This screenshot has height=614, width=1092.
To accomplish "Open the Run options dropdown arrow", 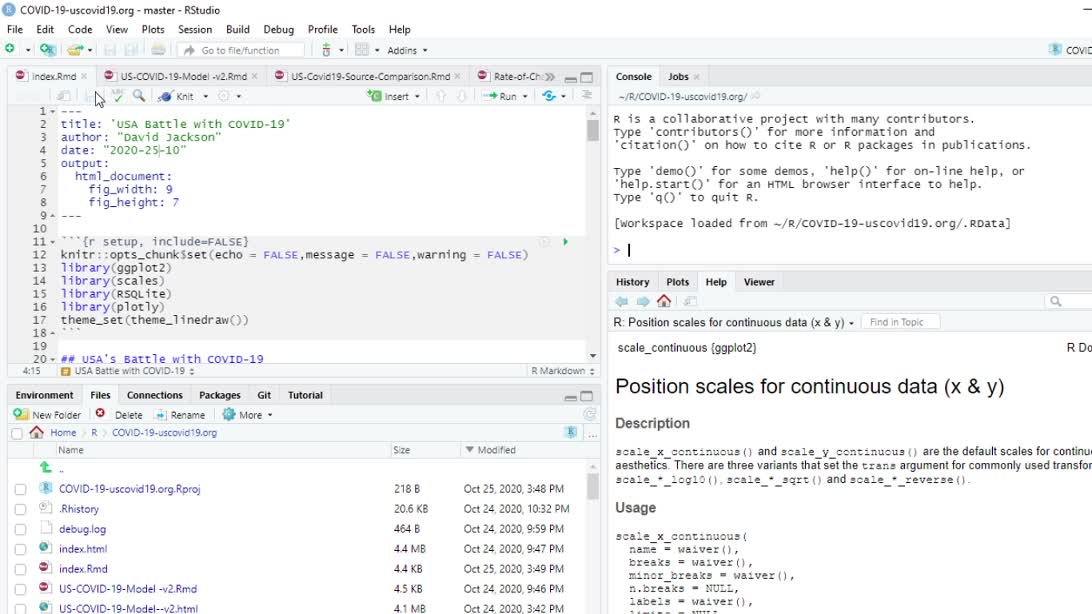I will [525, 96].
